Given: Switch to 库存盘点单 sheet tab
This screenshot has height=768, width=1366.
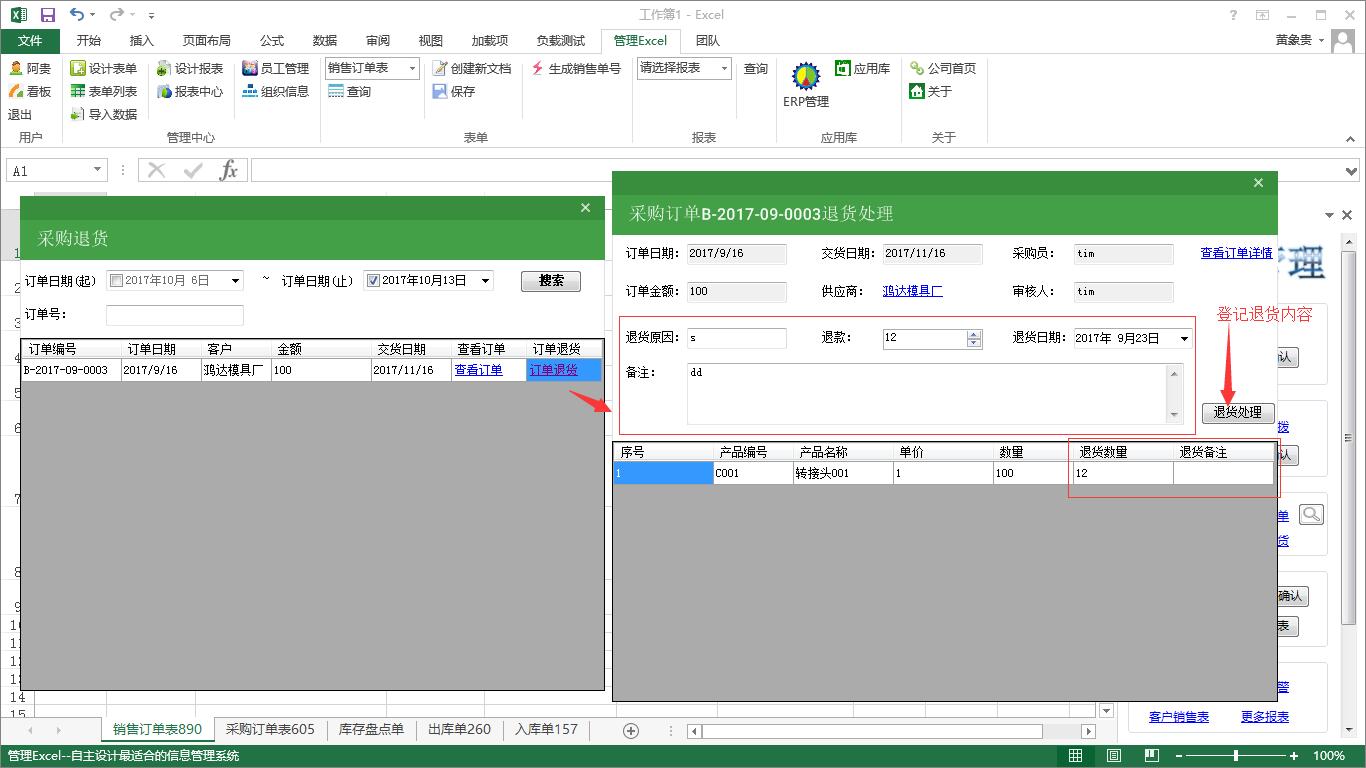Looking at the screenshot, I should 371,730.
